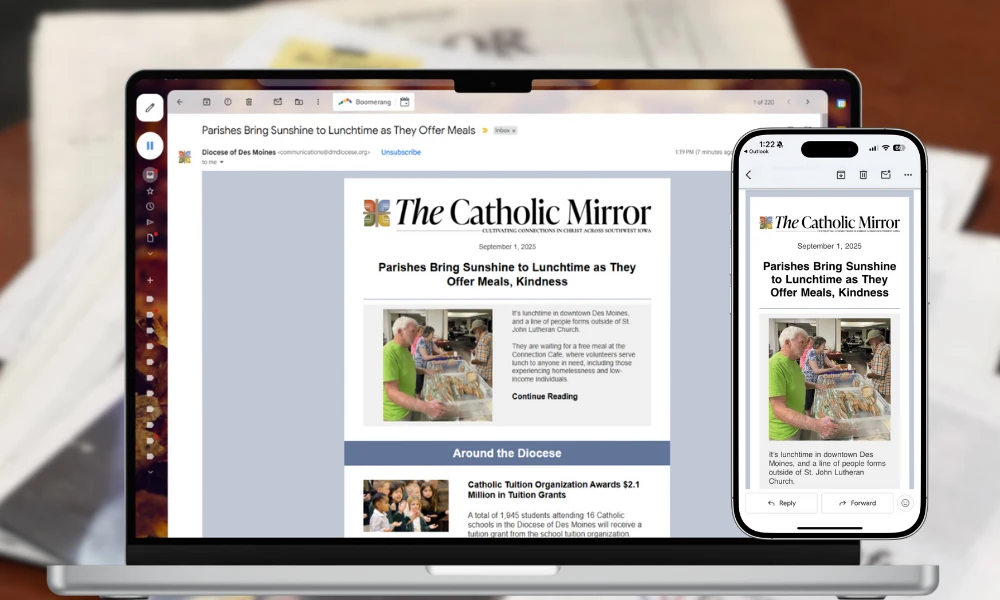1000x600 pixels.
Task: Click the Boomerang pause button in sidebar
Action: pyautogui.click(x=150, y=146)
